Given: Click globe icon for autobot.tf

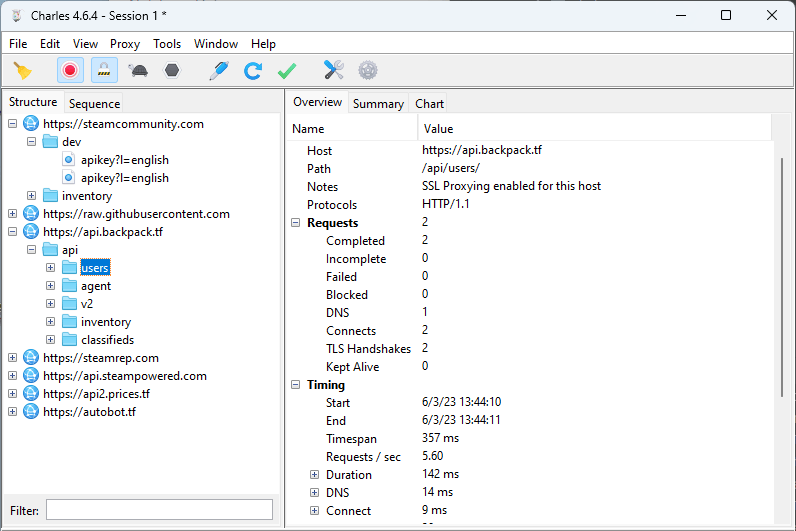Looking at the screenshot, I should click(x=31, y=411).
